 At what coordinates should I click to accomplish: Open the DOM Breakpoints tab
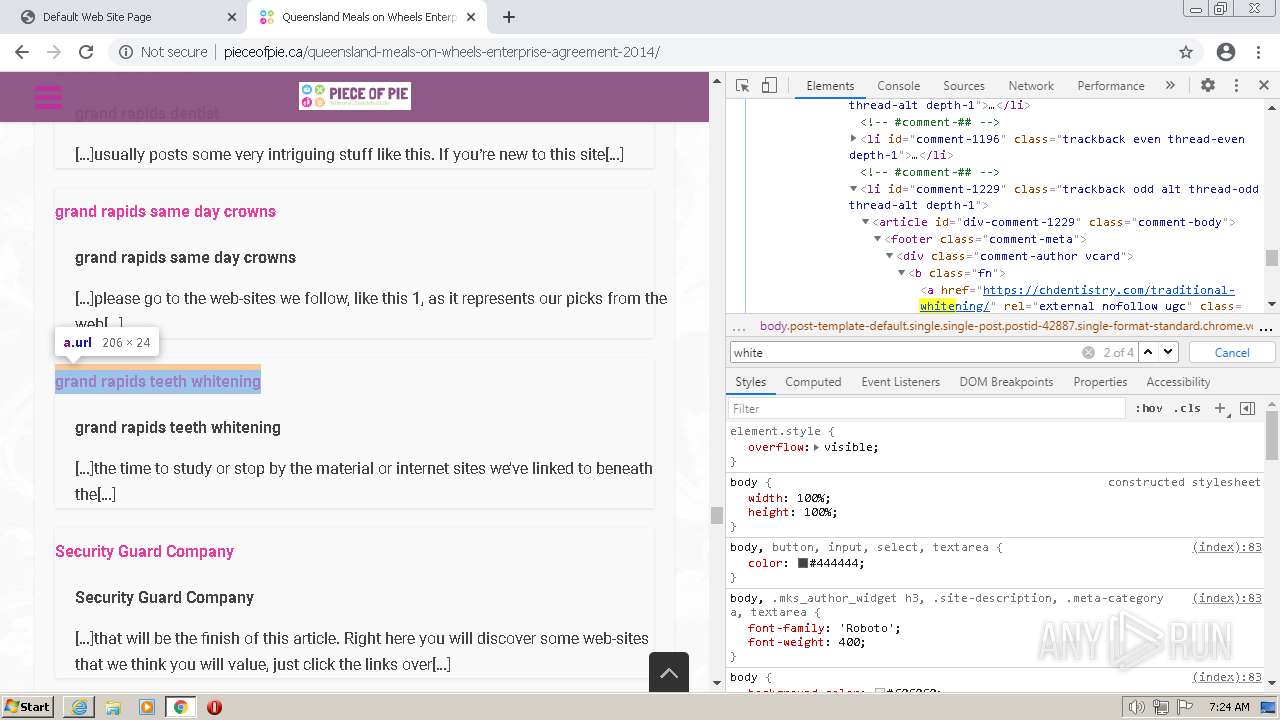(x=1006, y=382)
